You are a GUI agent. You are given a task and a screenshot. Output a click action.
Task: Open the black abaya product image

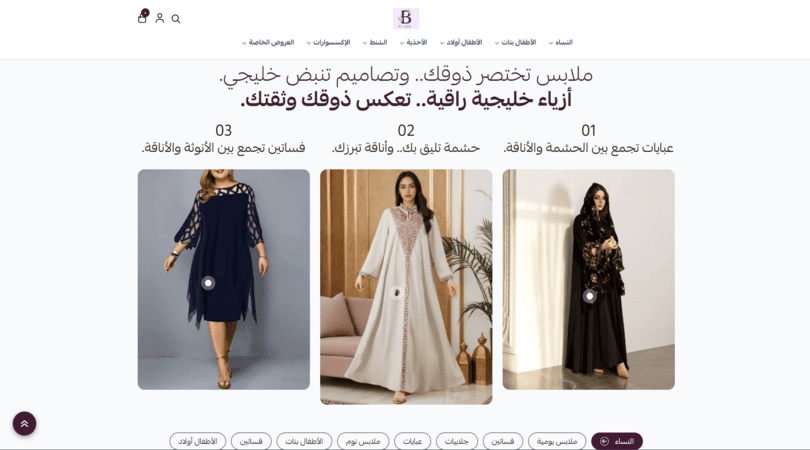[x=588, y=280]
